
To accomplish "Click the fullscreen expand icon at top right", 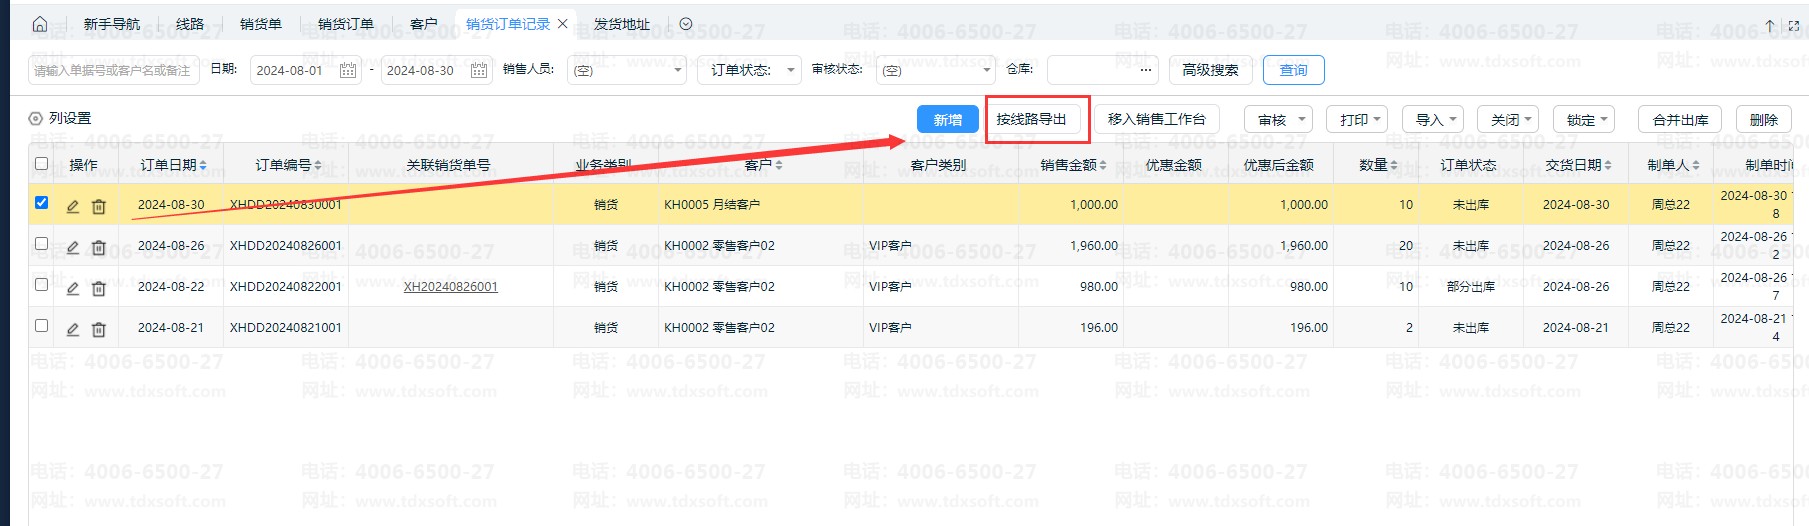I will tap(1794, 25).
